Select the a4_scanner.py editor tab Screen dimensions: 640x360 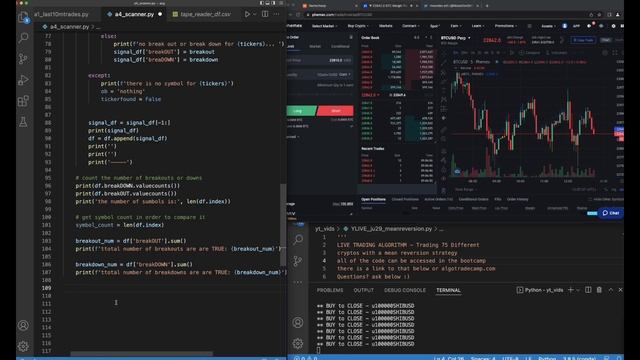(134, 14)
